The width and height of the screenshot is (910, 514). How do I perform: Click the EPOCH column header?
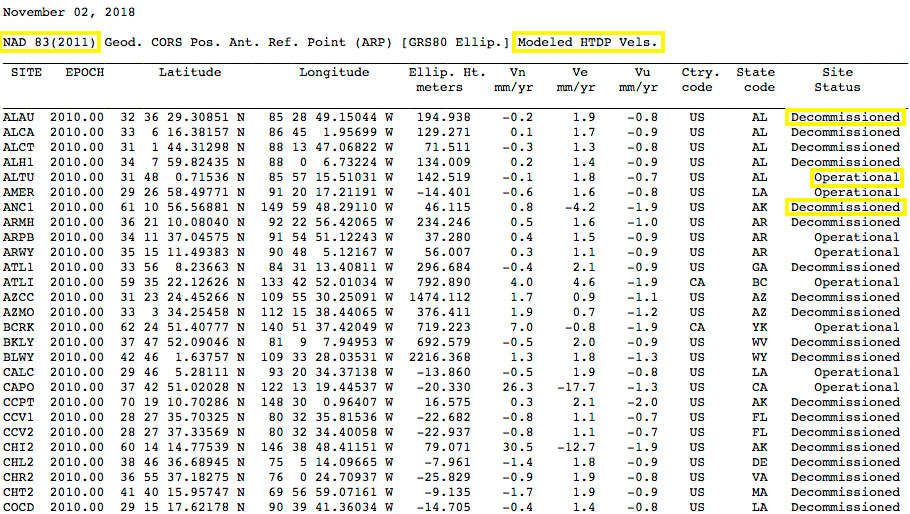pos(84,73)
